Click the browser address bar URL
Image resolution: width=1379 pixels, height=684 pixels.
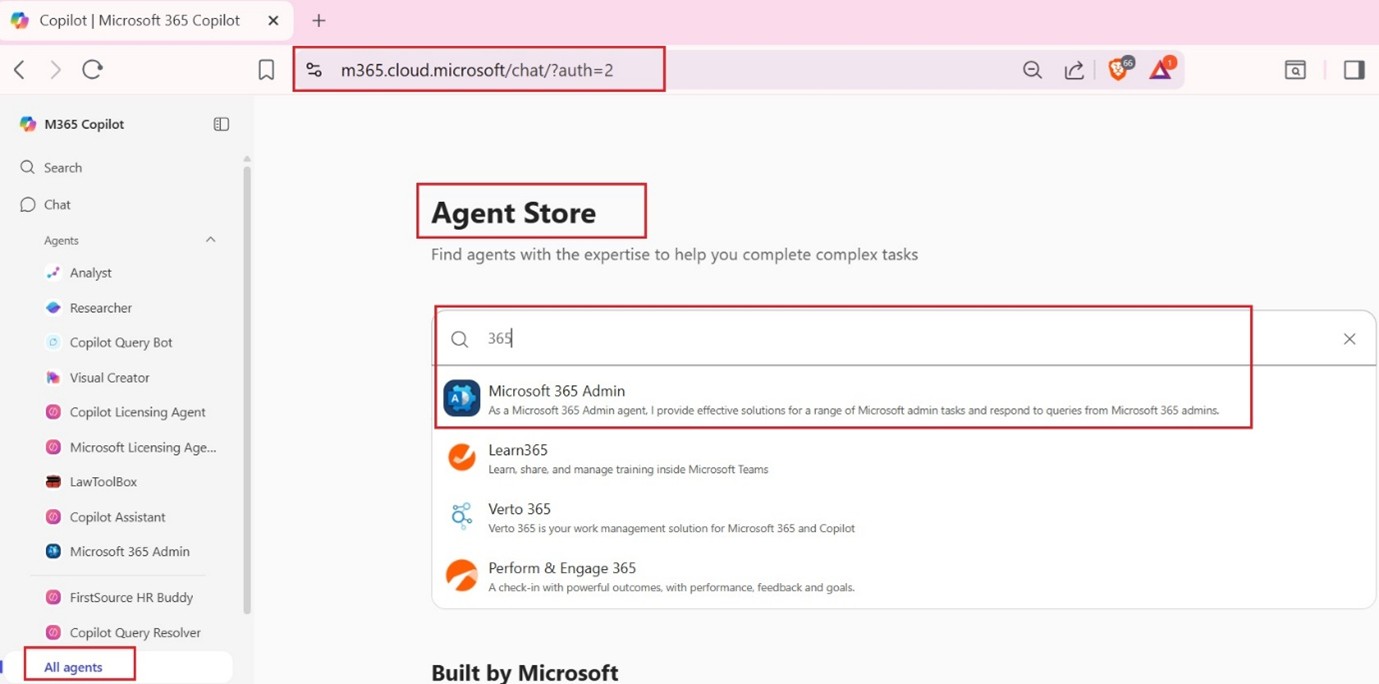point(477,70)
